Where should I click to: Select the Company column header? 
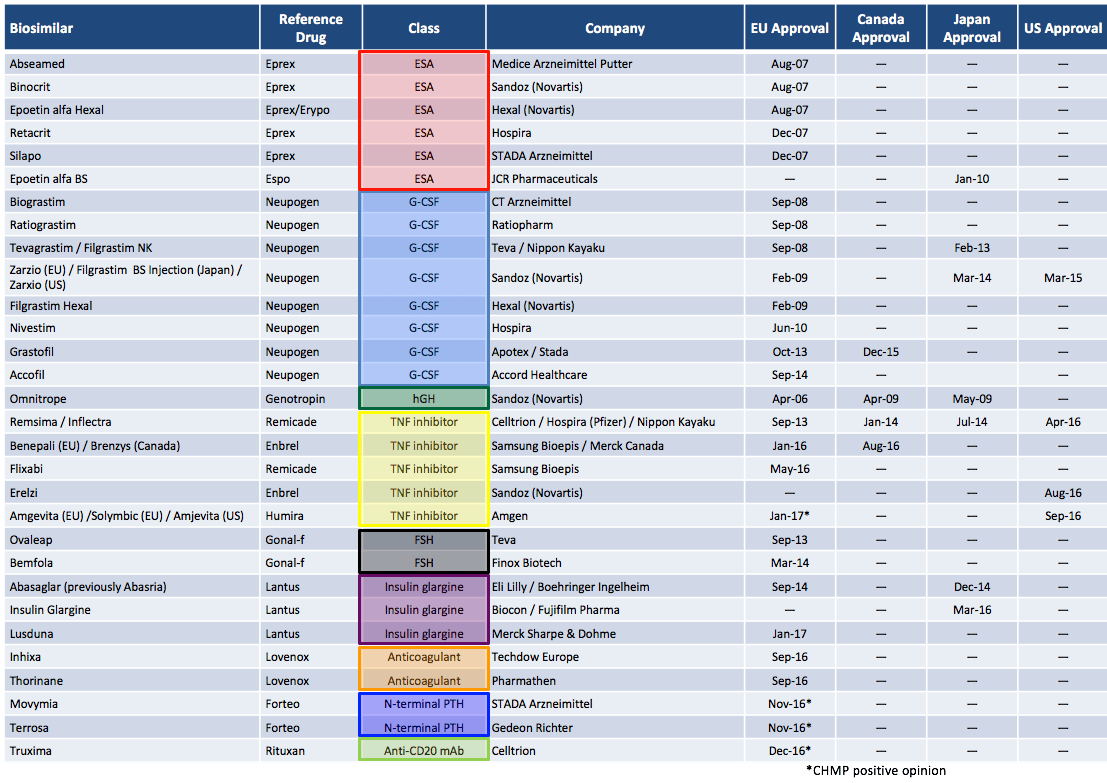point(614,27)
